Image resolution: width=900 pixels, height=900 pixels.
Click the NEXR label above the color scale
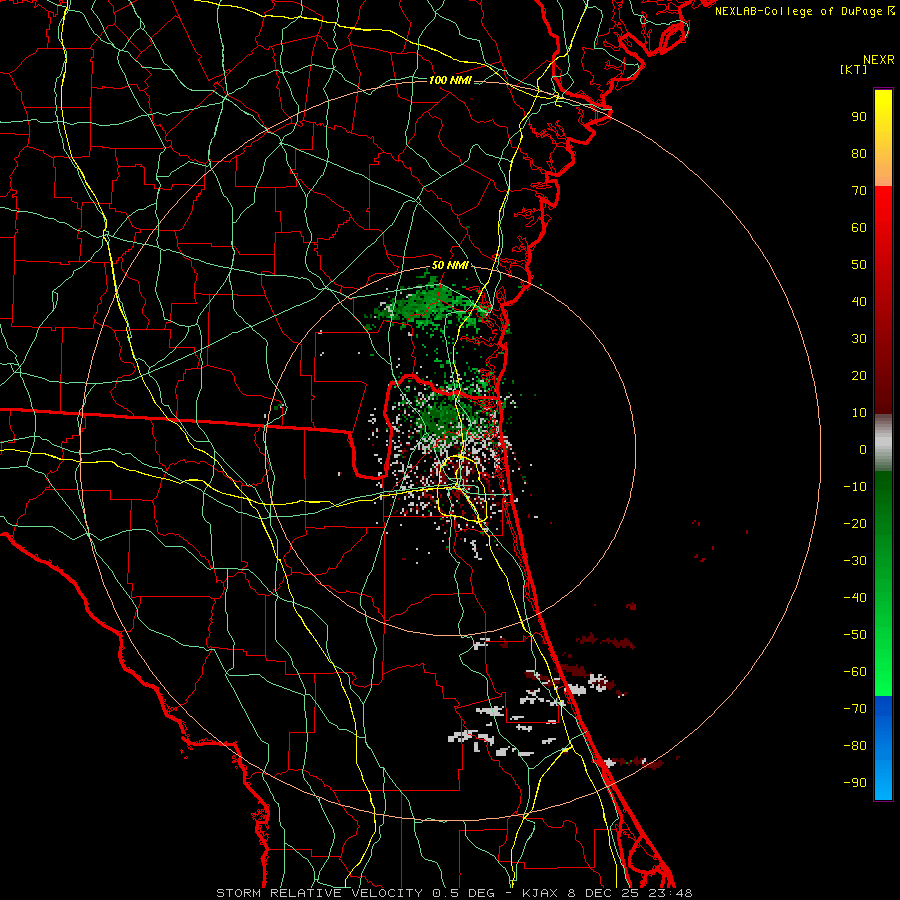(879, 60)
